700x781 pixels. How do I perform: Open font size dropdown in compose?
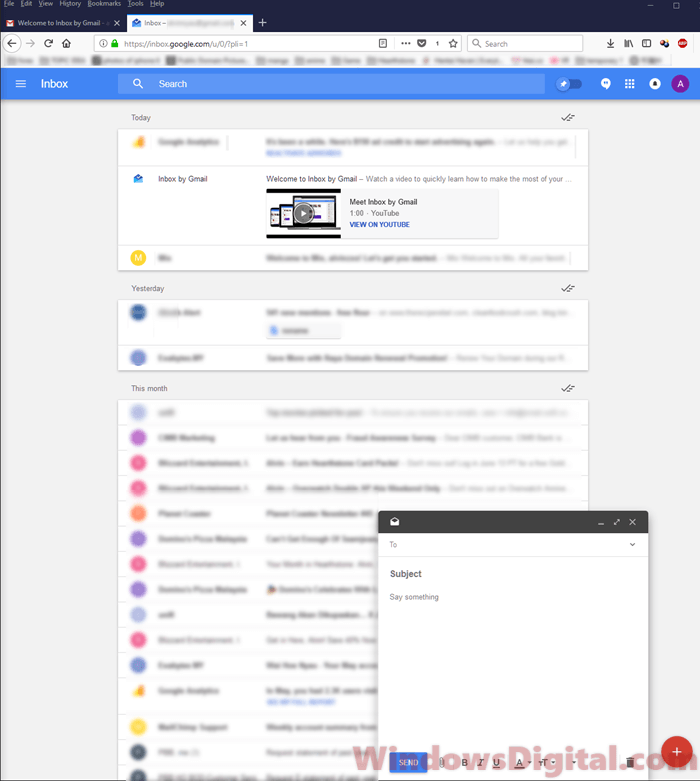(547, 763)
